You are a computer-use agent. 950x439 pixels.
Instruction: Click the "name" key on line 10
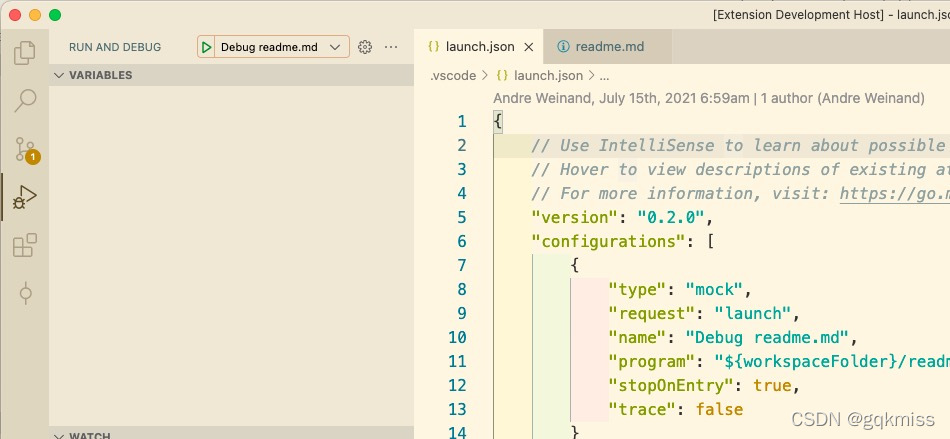pyautogui.click(x=637, y=337)
